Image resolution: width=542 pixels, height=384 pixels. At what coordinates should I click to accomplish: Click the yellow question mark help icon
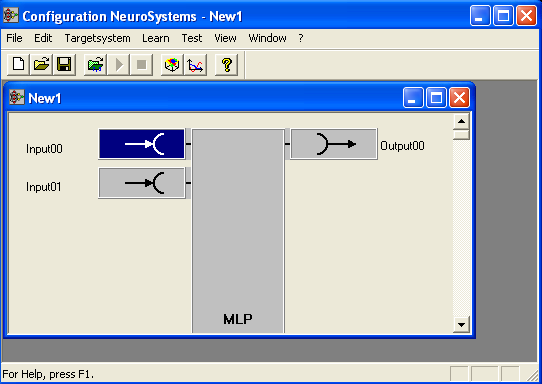226,64
